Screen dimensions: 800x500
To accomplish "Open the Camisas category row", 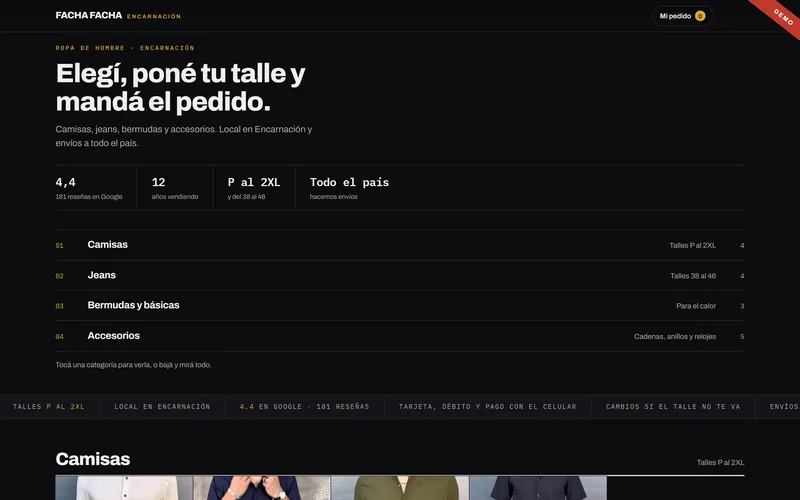I will [399, 245].
